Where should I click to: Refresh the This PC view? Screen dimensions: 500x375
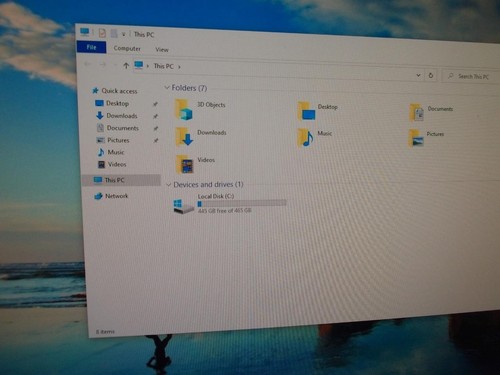[431, 75]
